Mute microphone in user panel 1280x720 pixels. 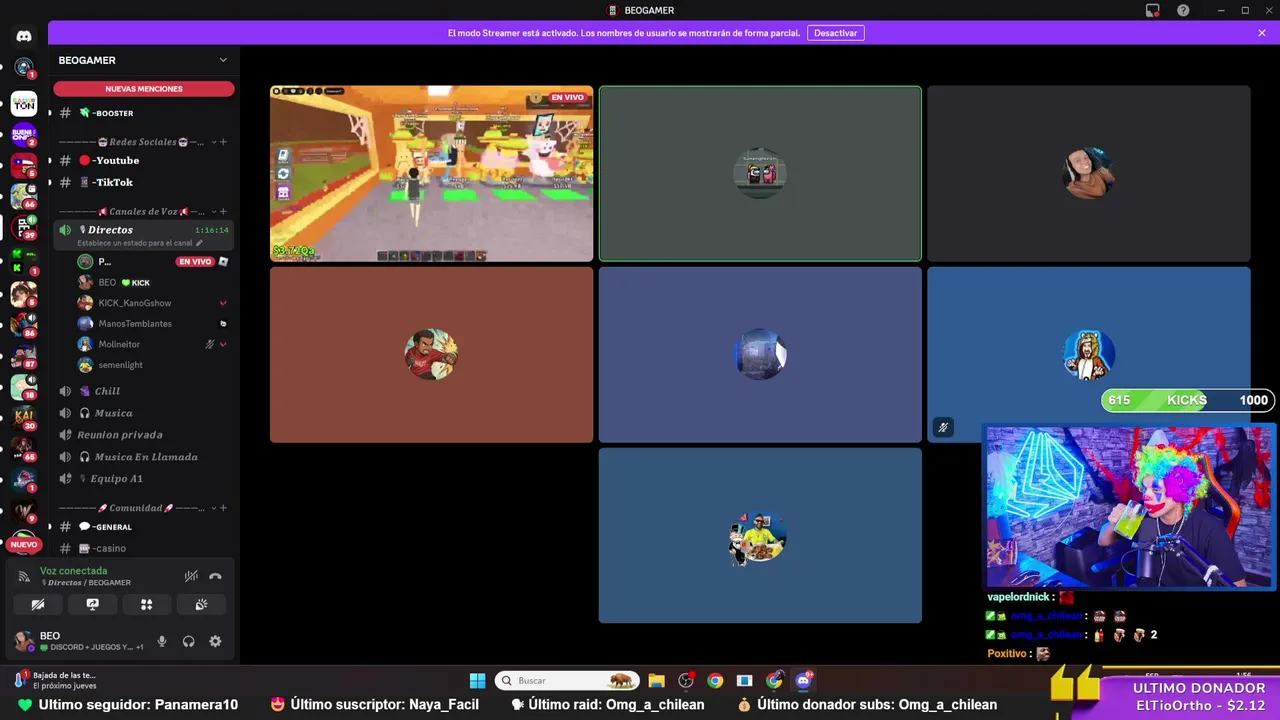click(x=162, y=641)
